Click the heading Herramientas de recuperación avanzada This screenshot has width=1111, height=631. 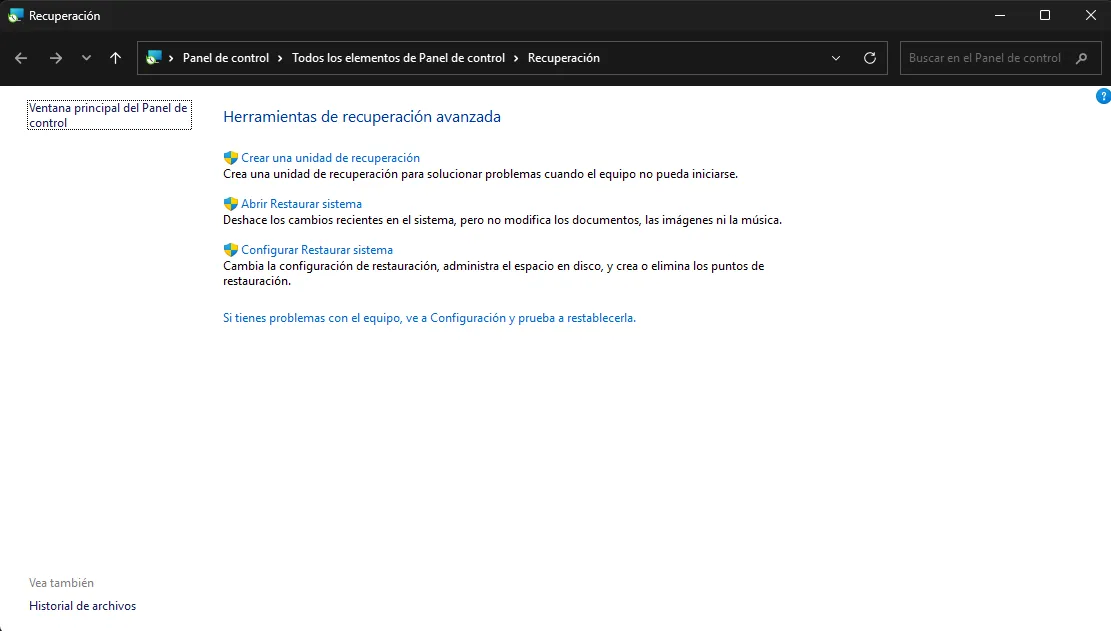click(362, 117)
